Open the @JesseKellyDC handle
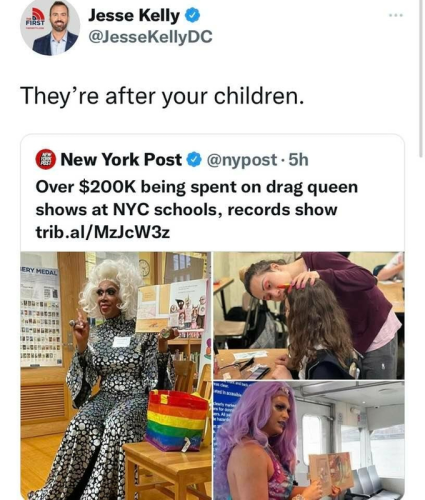 [150, 37]
